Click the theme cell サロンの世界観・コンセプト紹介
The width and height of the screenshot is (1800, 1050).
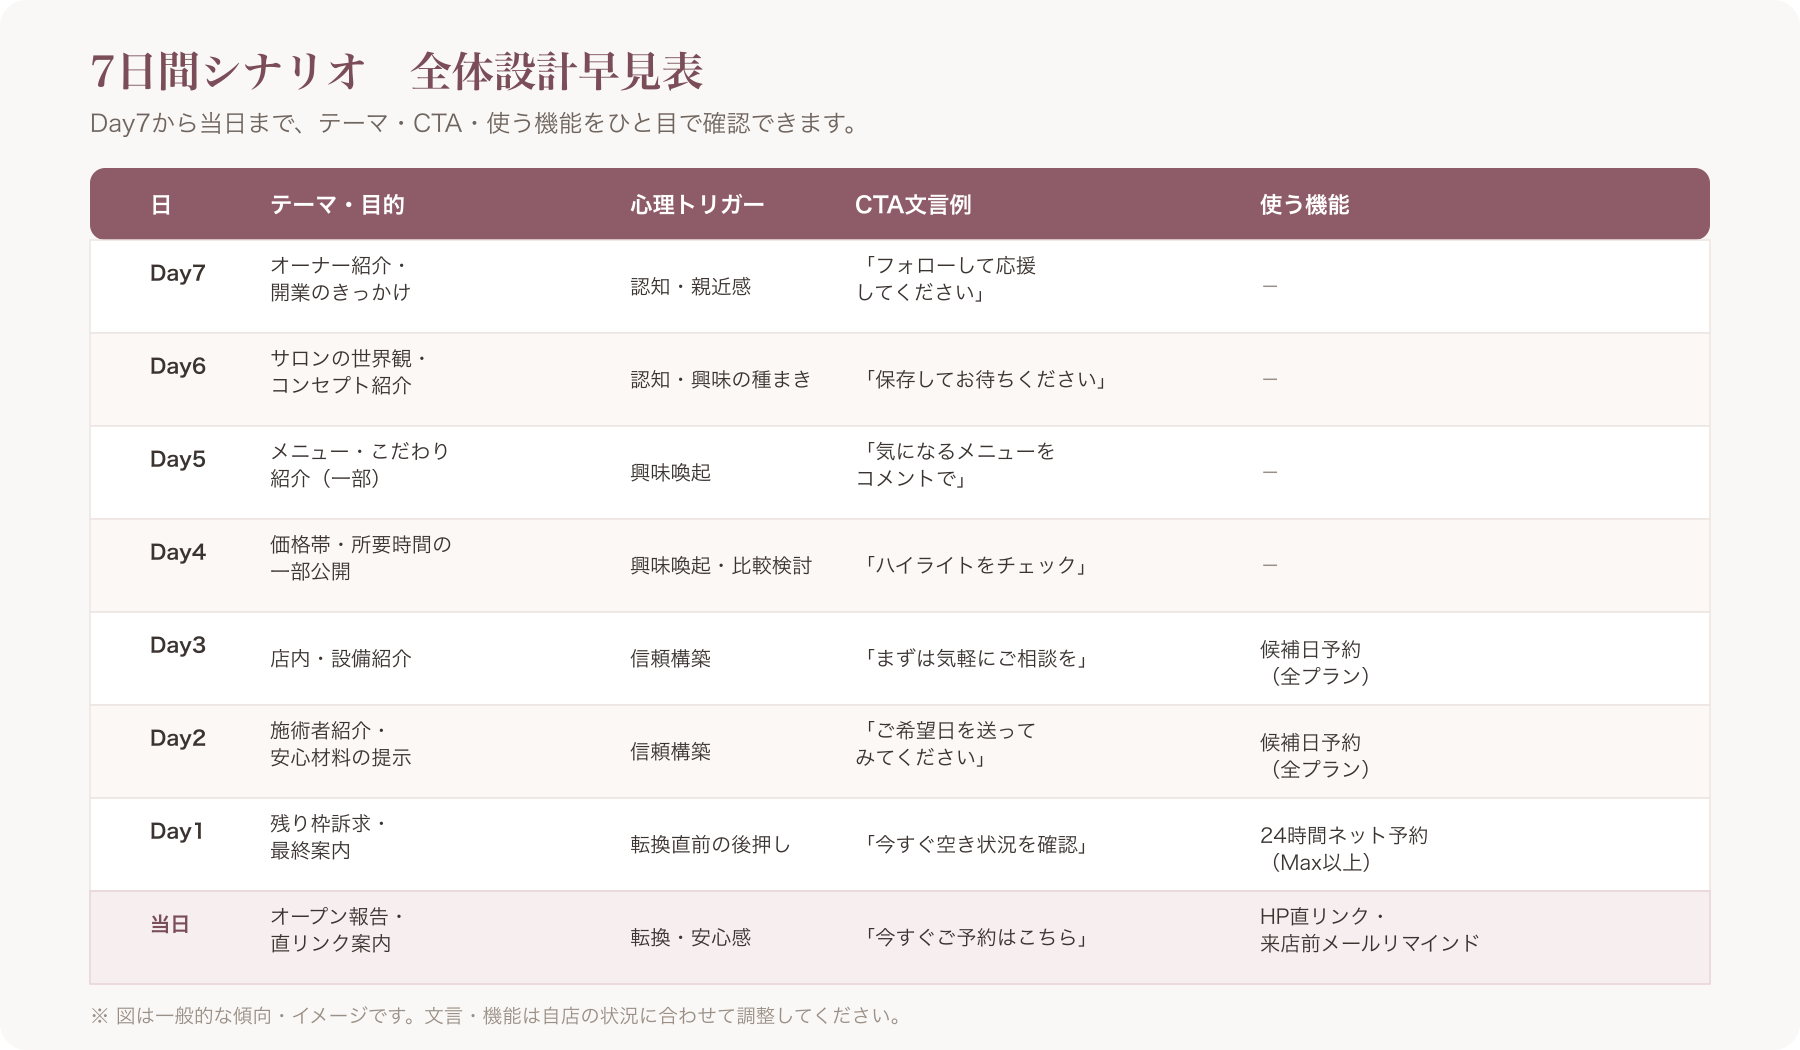coord(350,372)
